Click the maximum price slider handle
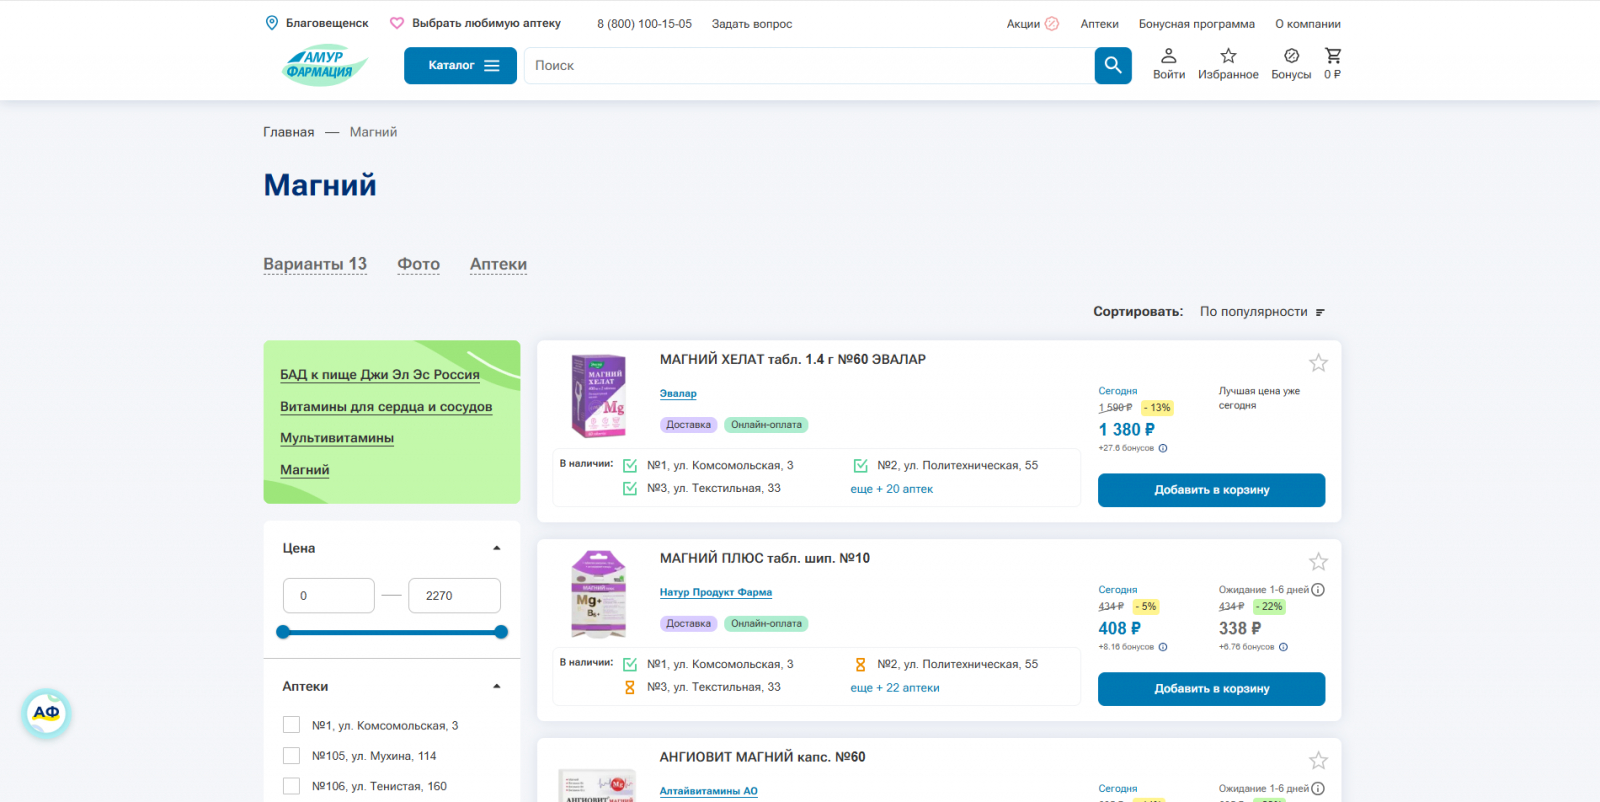 click(x=501, y=632)
